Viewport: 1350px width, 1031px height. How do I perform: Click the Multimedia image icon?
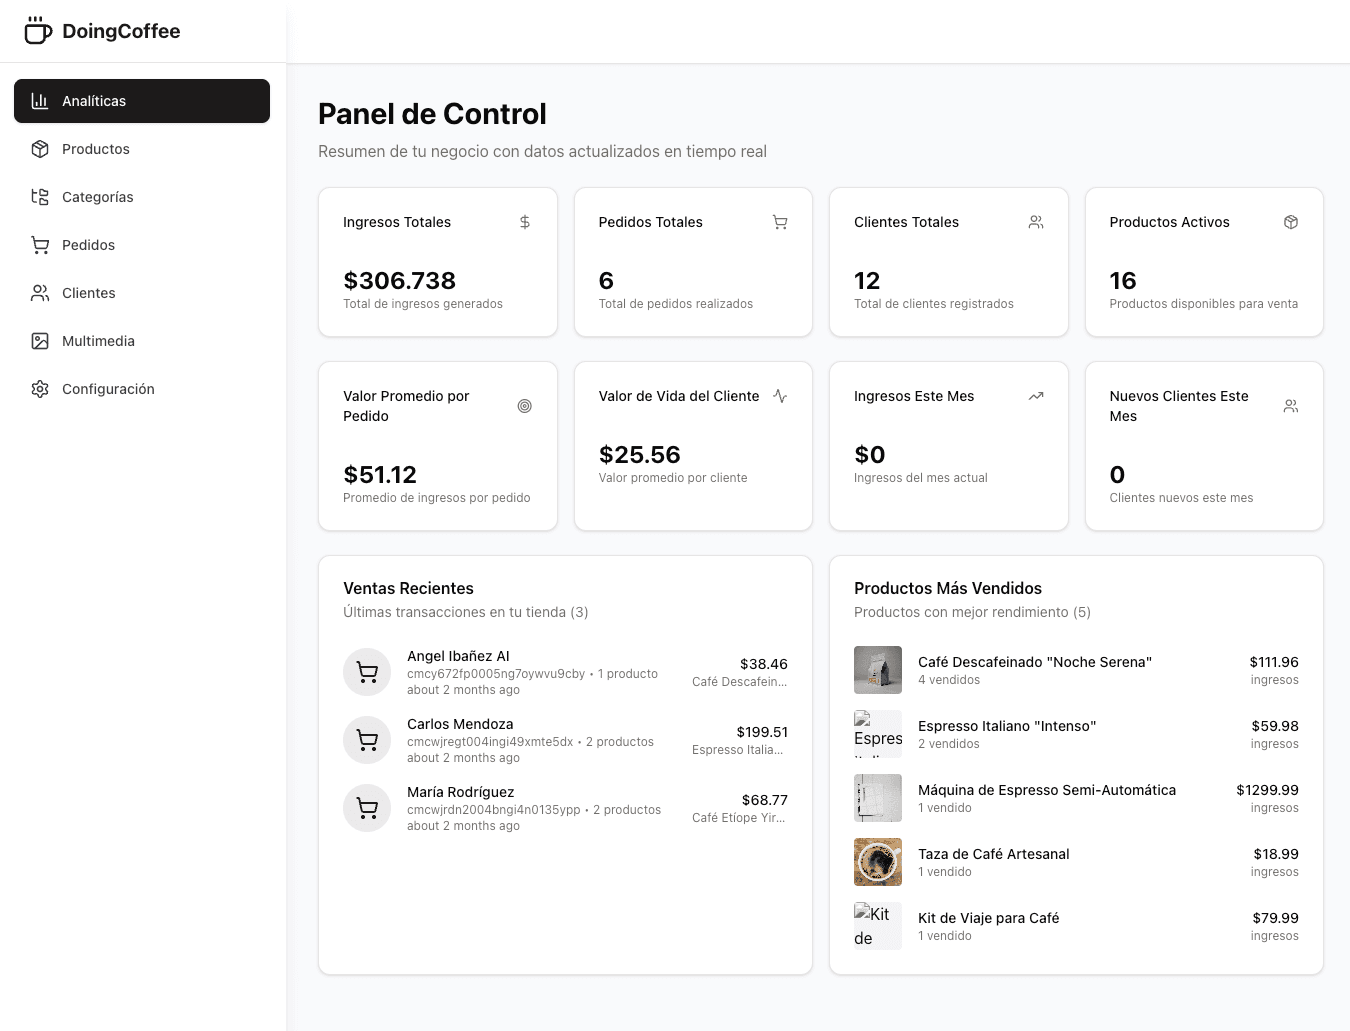click(39, 340)
